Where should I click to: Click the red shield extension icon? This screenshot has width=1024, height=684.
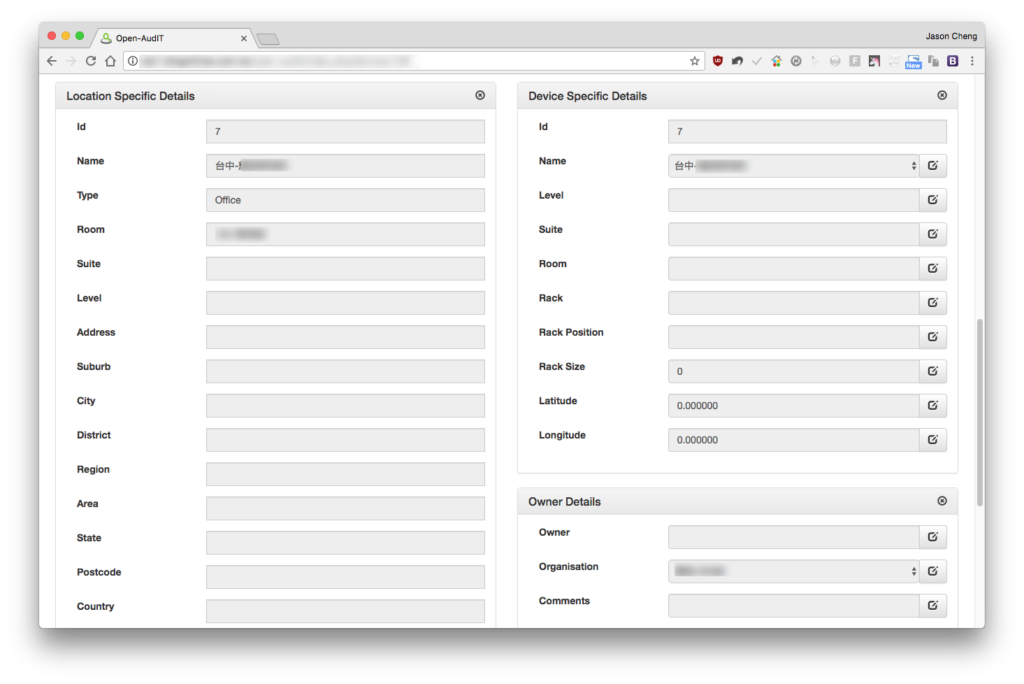click(x=718, y=61)
